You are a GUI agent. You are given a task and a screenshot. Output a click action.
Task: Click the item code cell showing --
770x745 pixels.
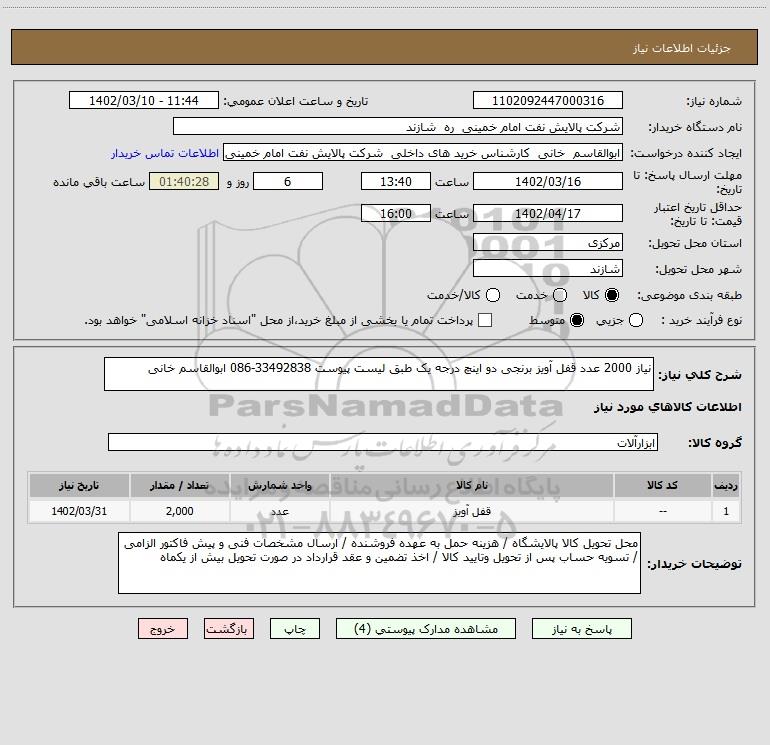[662, 511]
